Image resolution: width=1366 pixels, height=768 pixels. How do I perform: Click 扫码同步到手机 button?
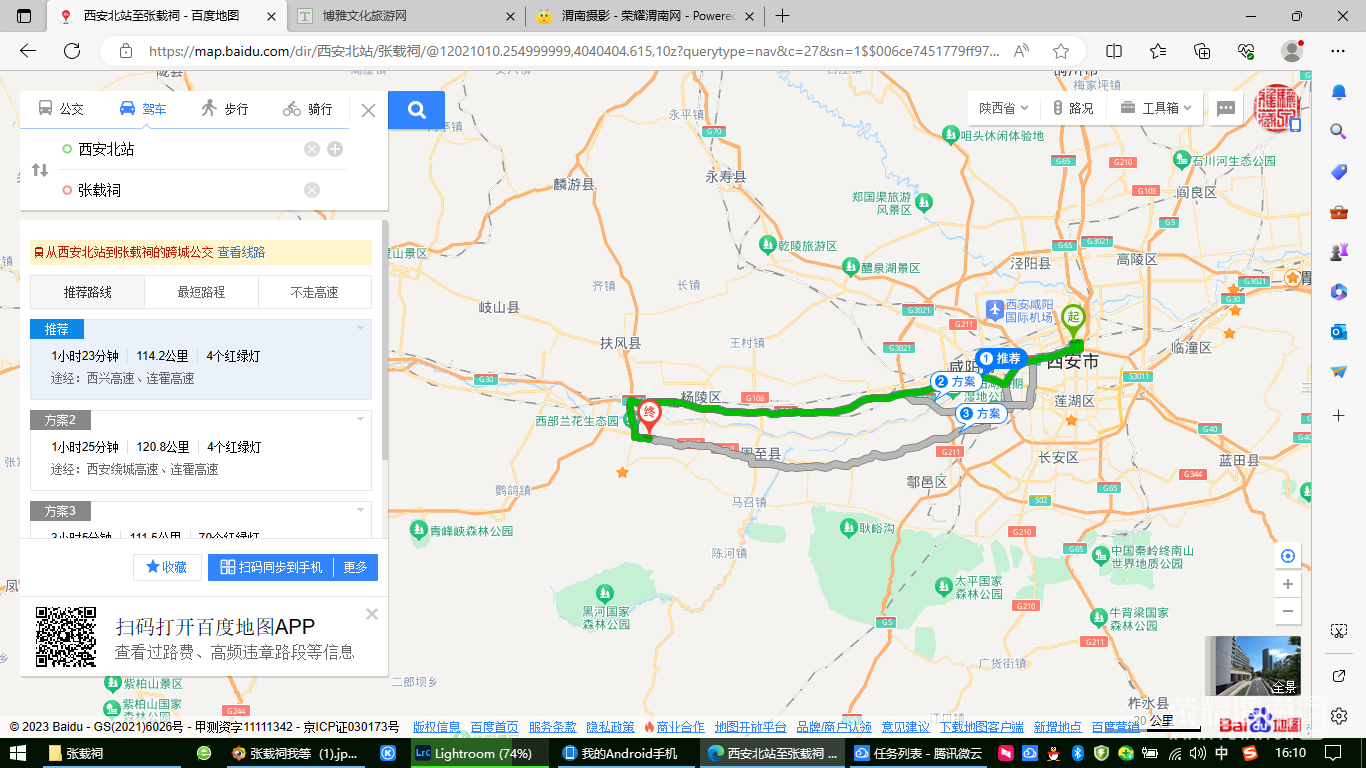pyautogui.click(x=270, y=567)
